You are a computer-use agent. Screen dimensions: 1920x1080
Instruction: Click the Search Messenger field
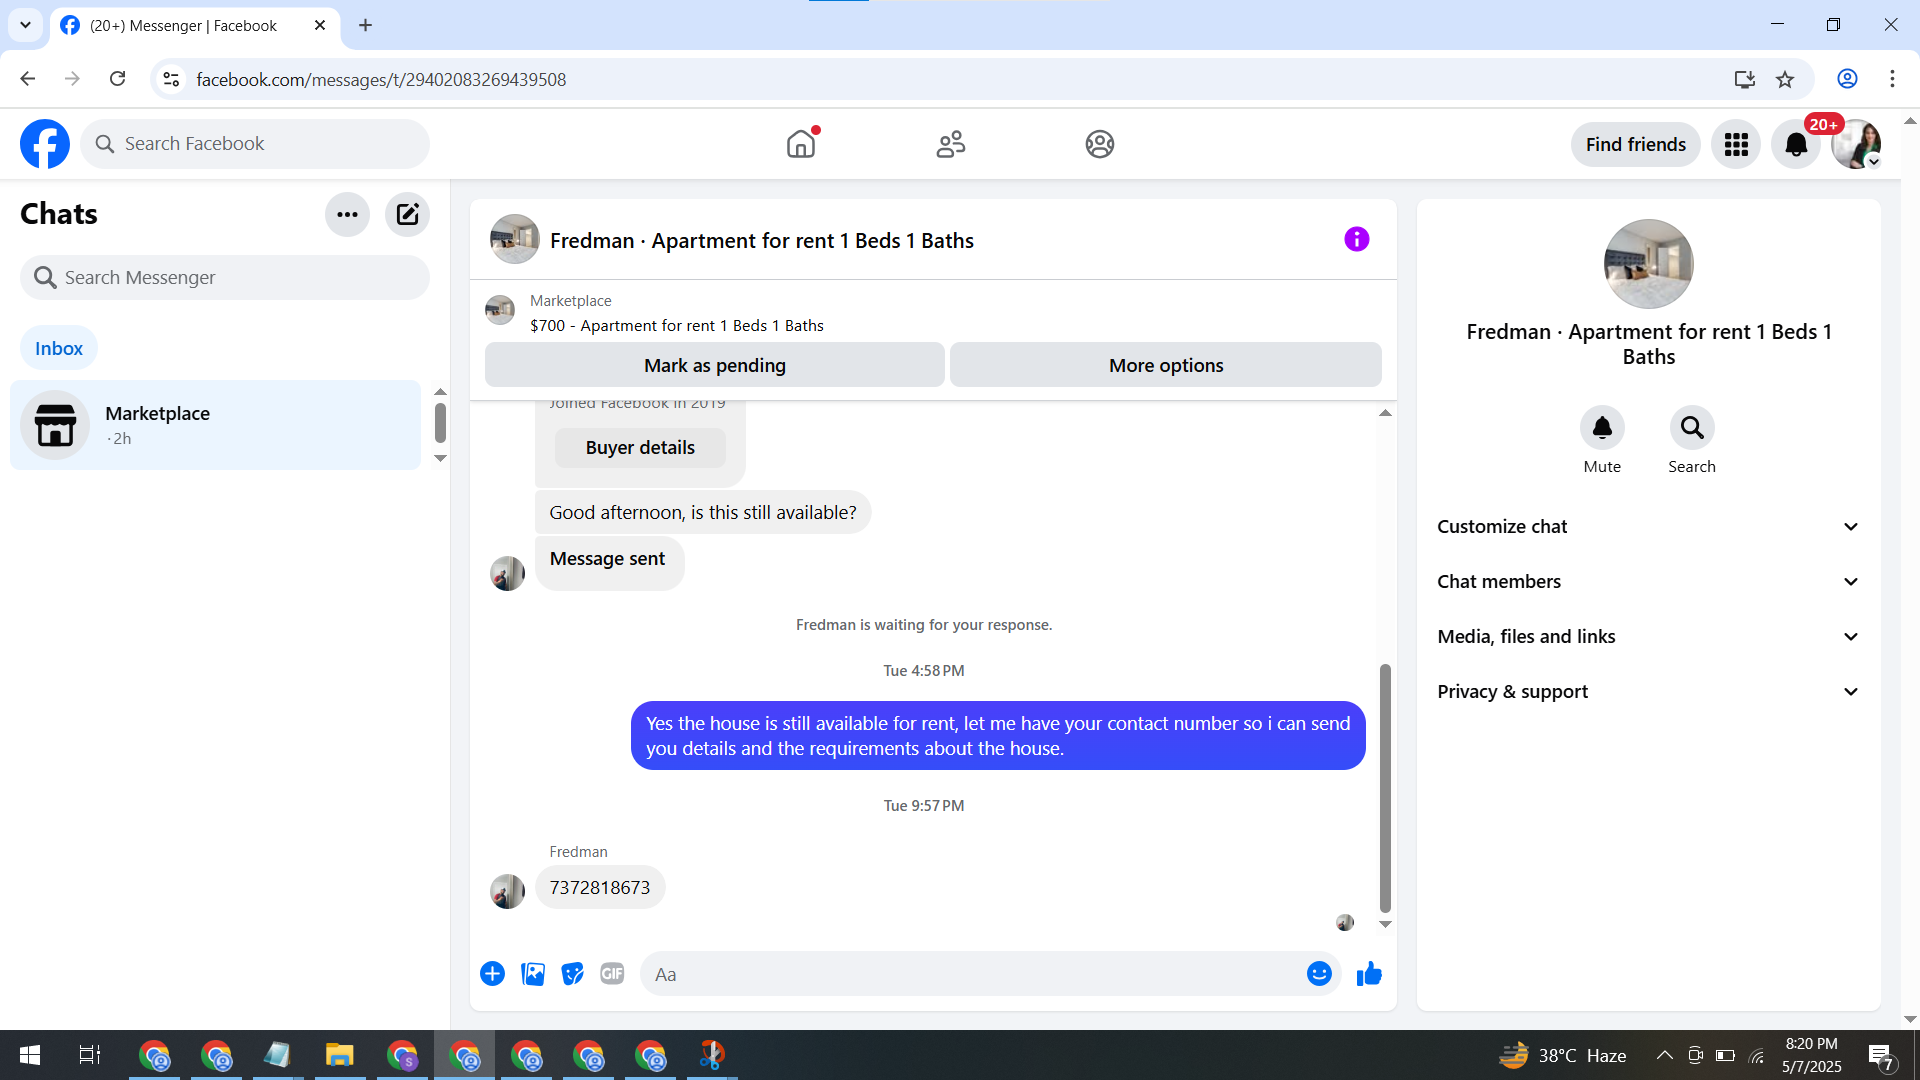click(x=225, y=278)
